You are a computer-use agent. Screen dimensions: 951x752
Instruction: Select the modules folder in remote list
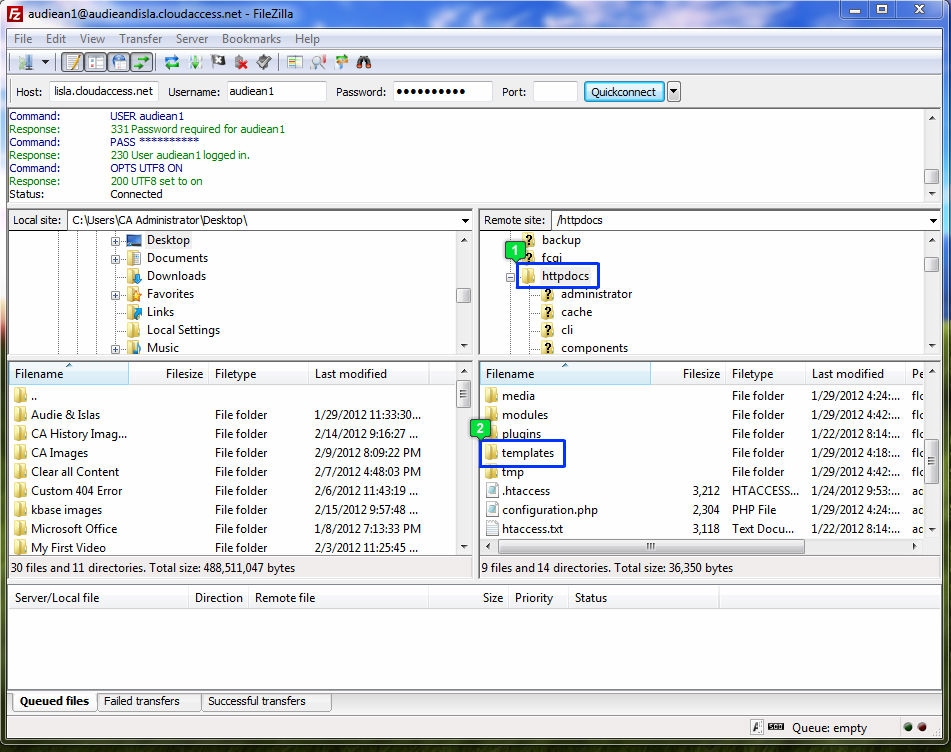(x=525, y=415)
